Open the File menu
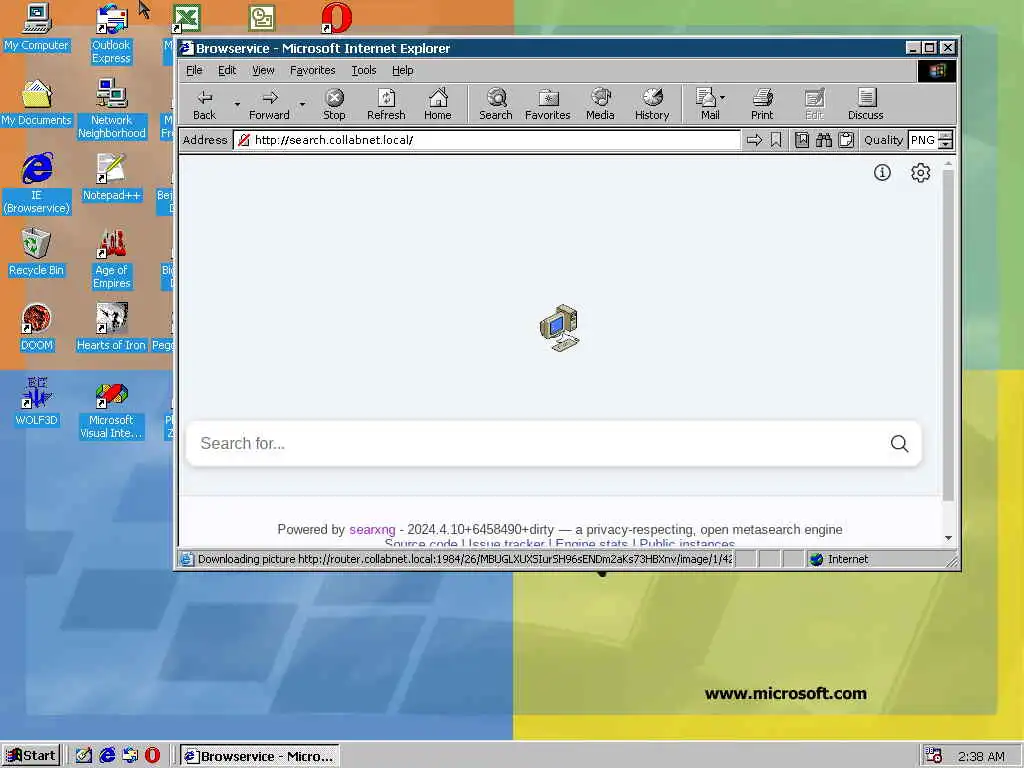Screen dimensions: 1024x768 194,70
